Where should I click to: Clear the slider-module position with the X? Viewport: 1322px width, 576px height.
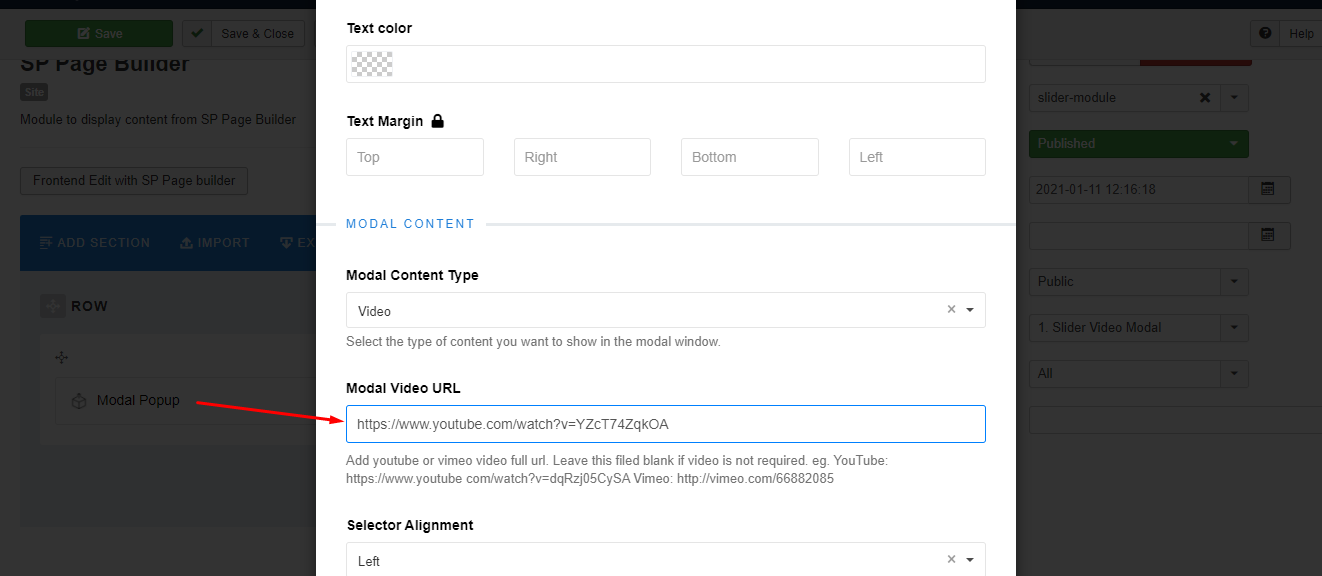pos(1205,98)
